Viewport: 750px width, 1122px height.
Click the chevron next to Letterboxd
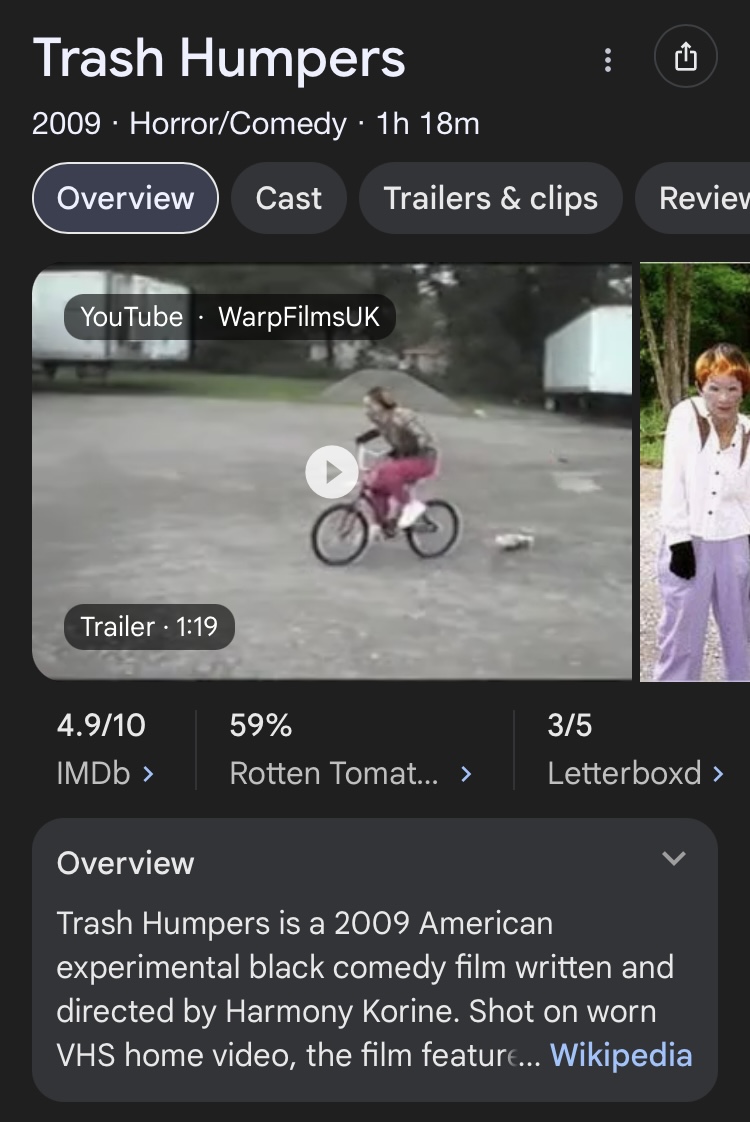tap(718, 774)
